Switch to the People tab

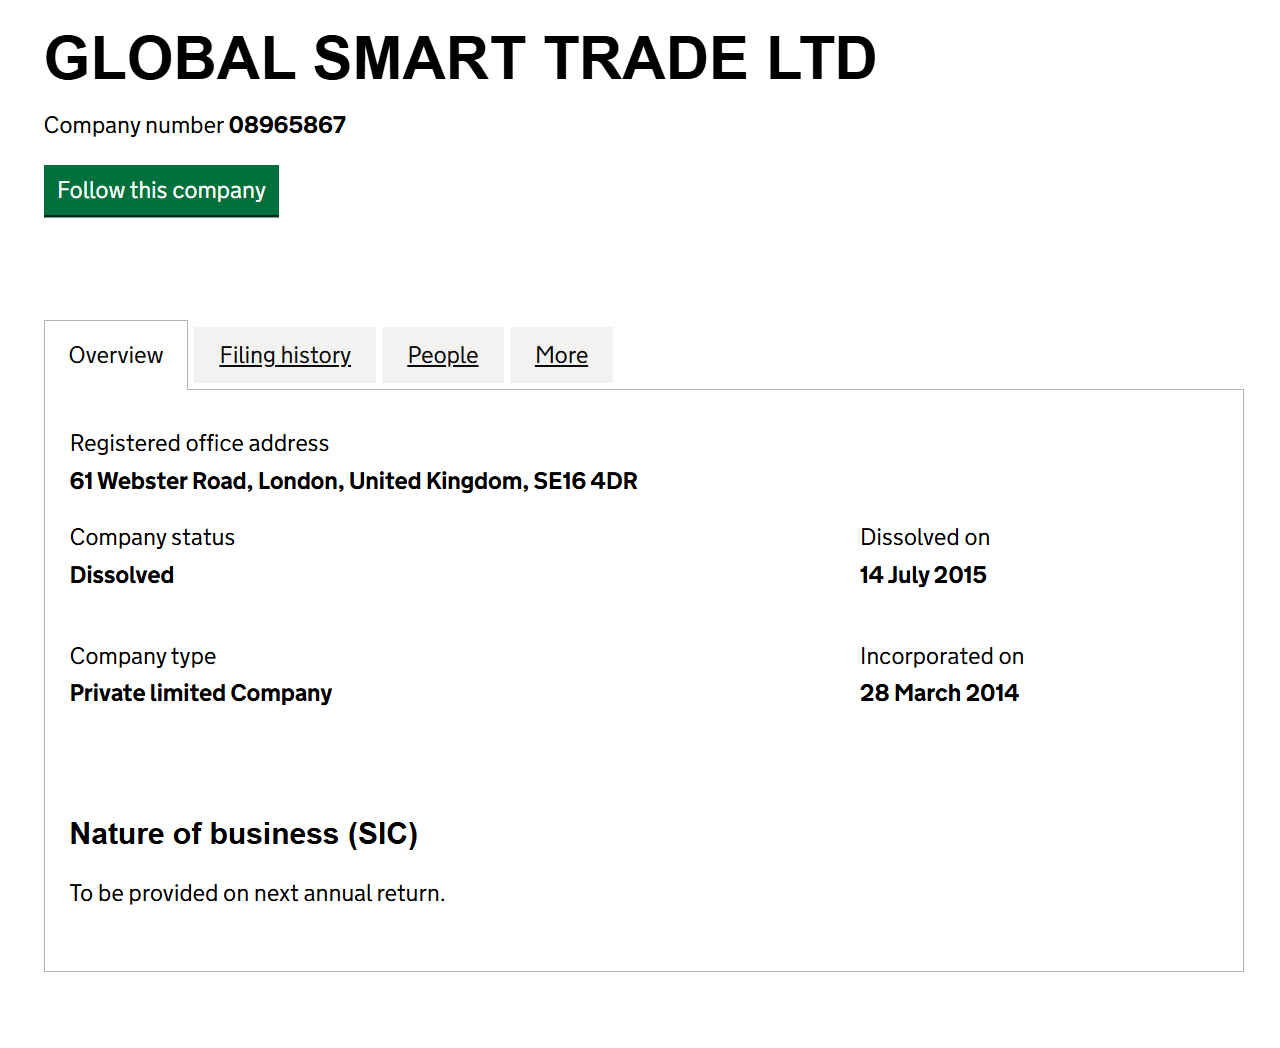click(x=443, y=355)
